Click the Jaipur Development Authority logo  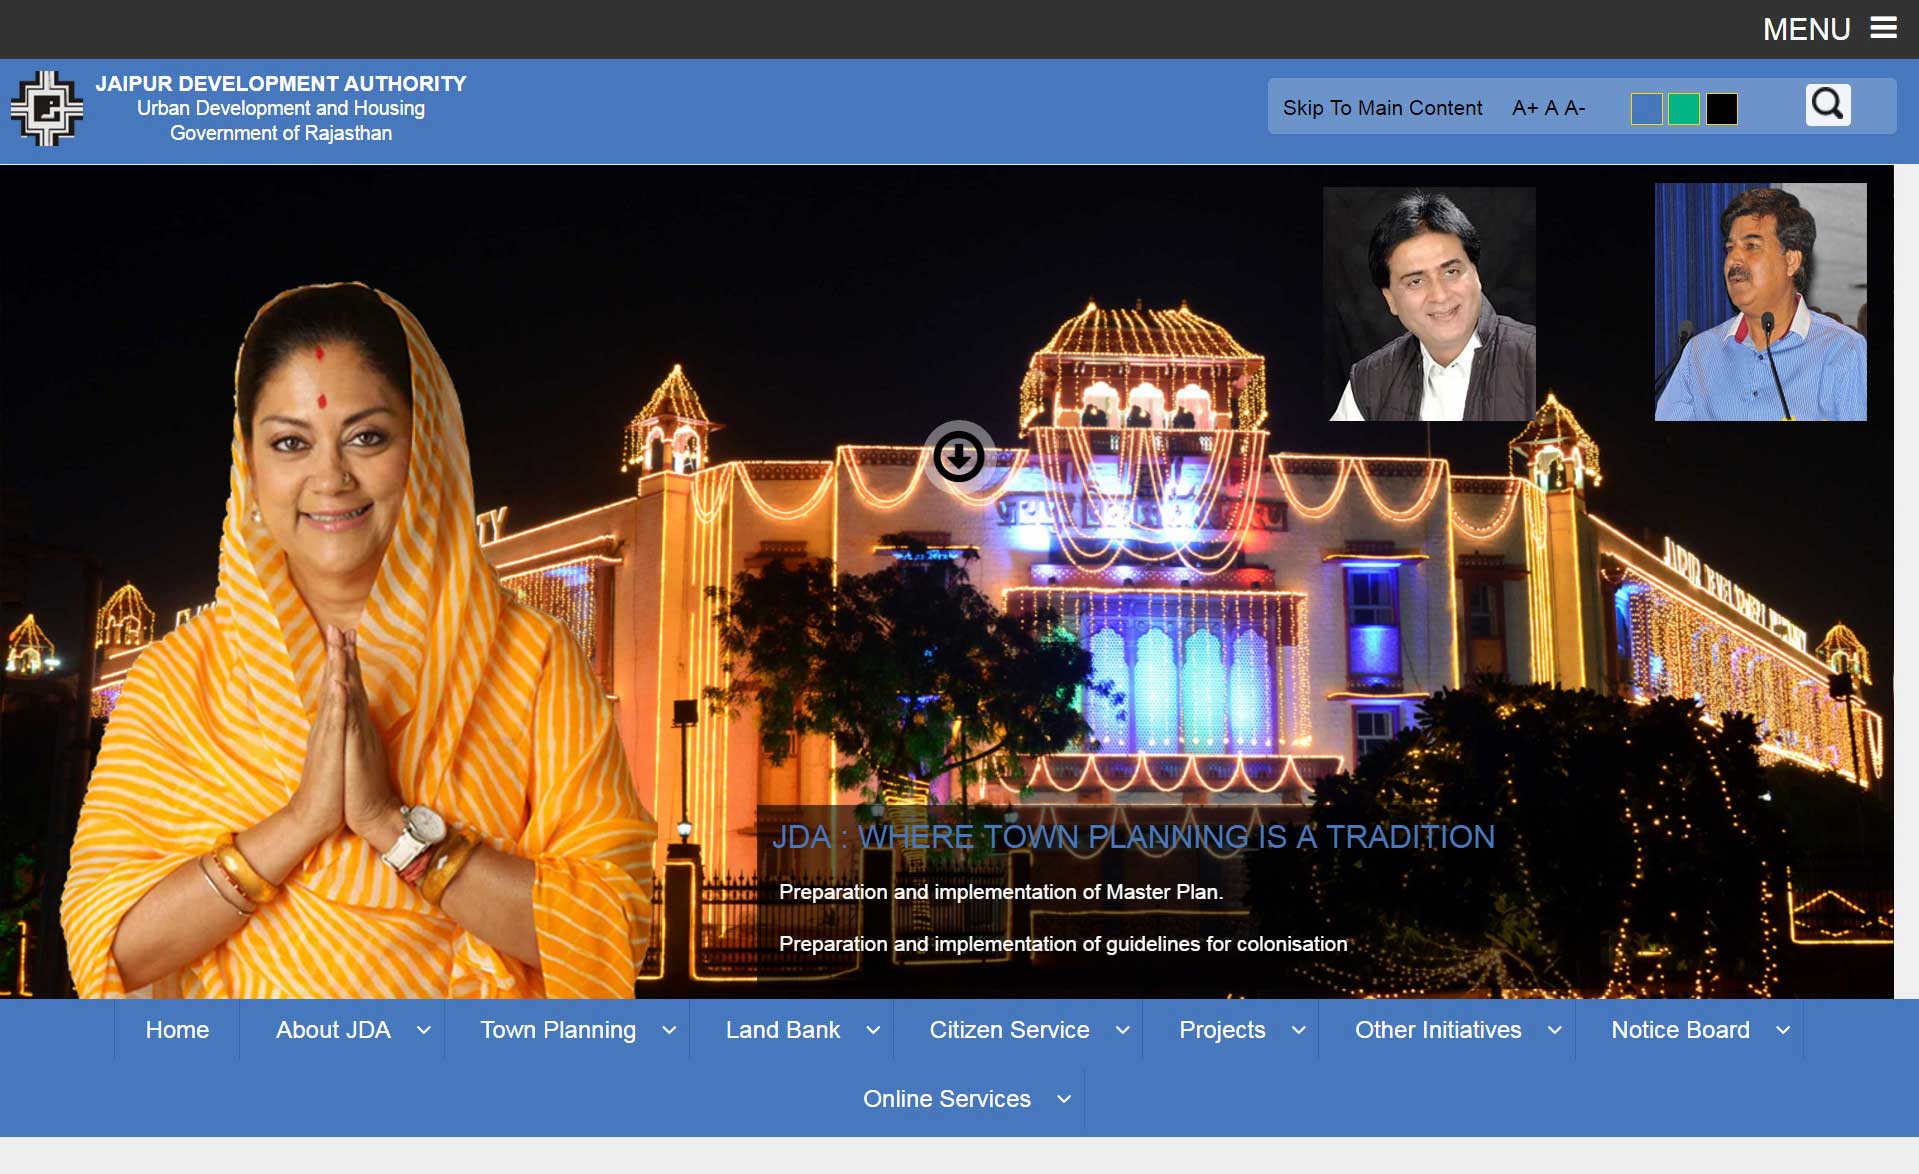point(46,108)
